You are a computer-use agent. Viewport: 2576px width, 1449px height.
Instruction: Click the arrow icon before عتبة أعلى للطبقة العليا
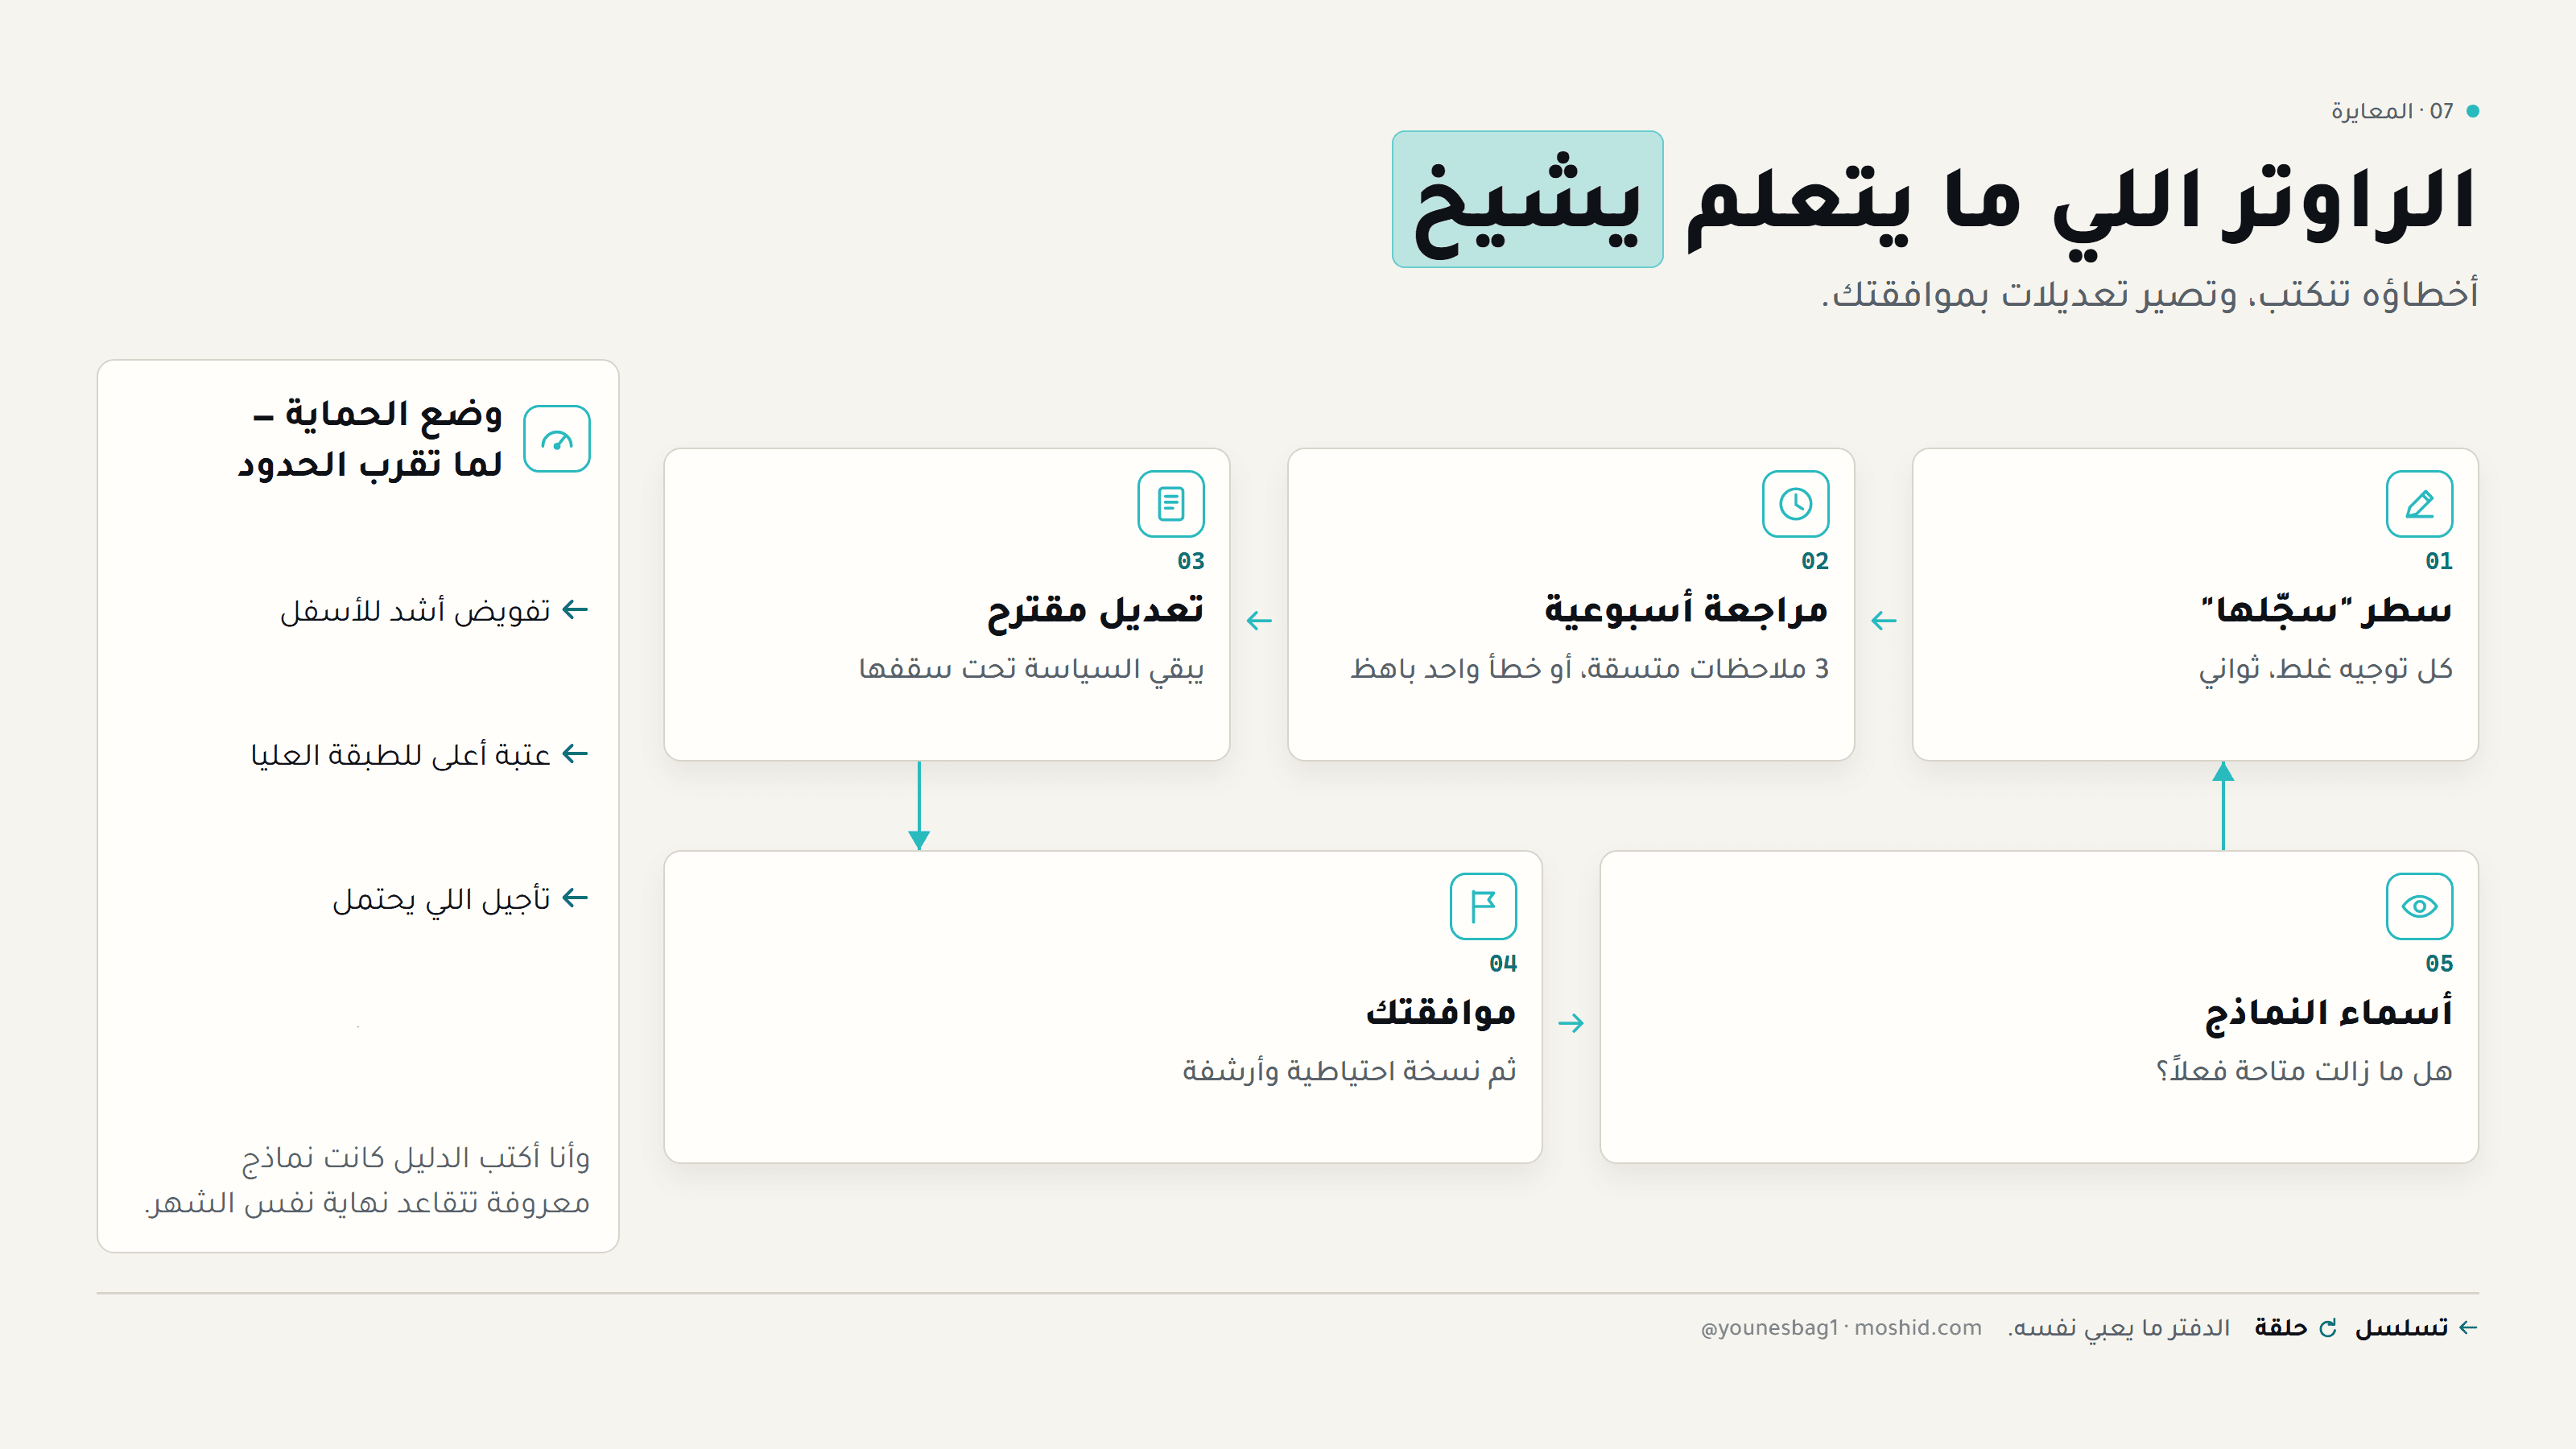pos(575,754)
